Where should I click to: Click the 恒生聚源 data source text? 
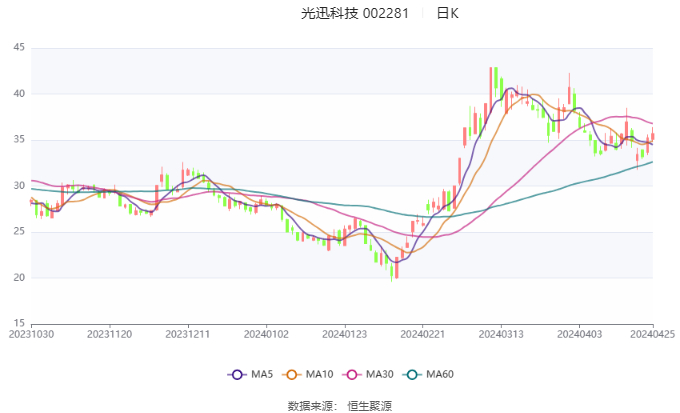[368, 405]
